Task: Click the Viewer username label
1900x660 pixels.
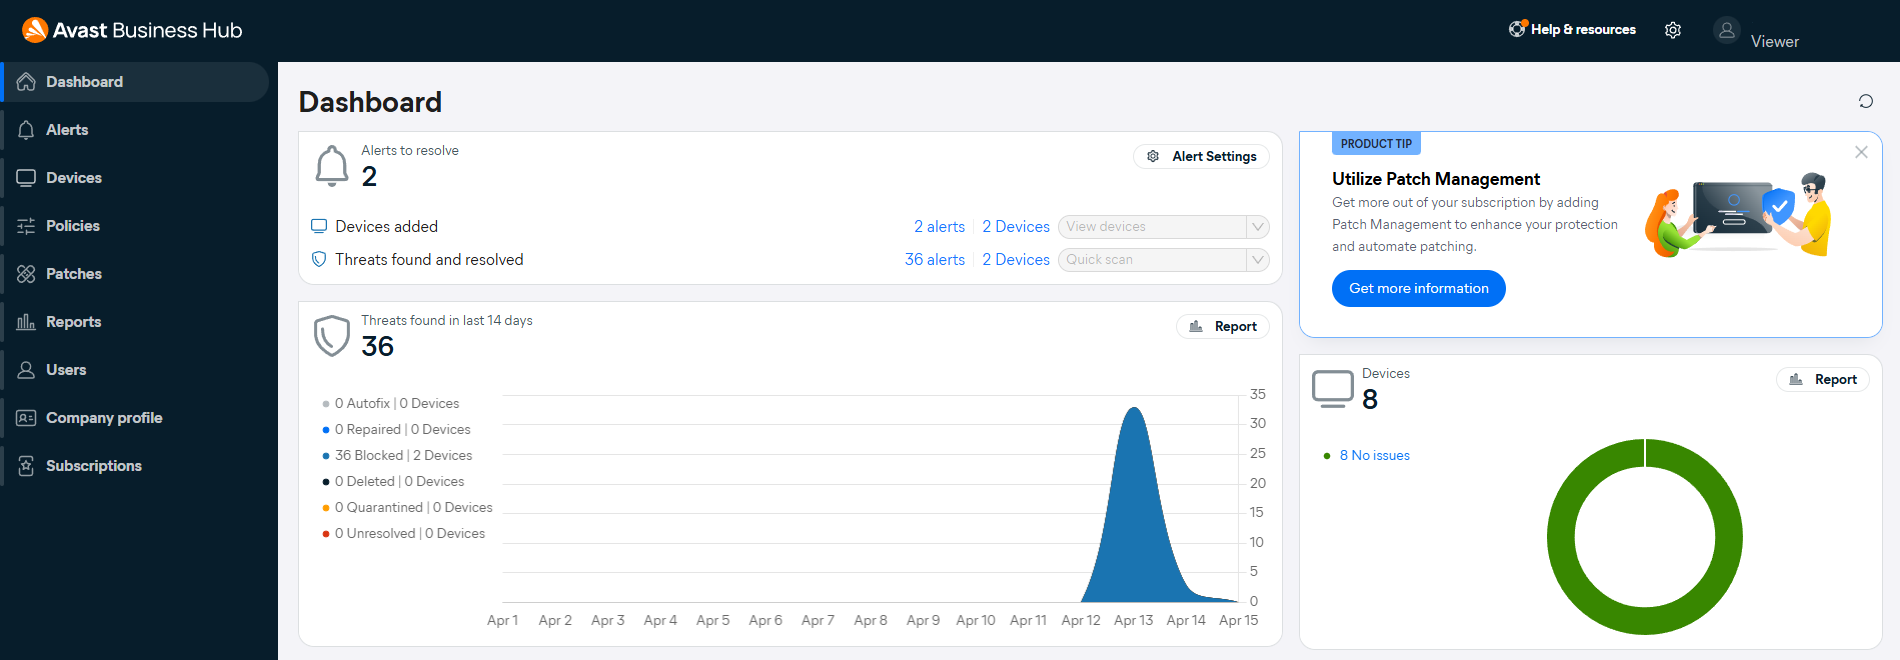Action: [x=1775, y=42]
